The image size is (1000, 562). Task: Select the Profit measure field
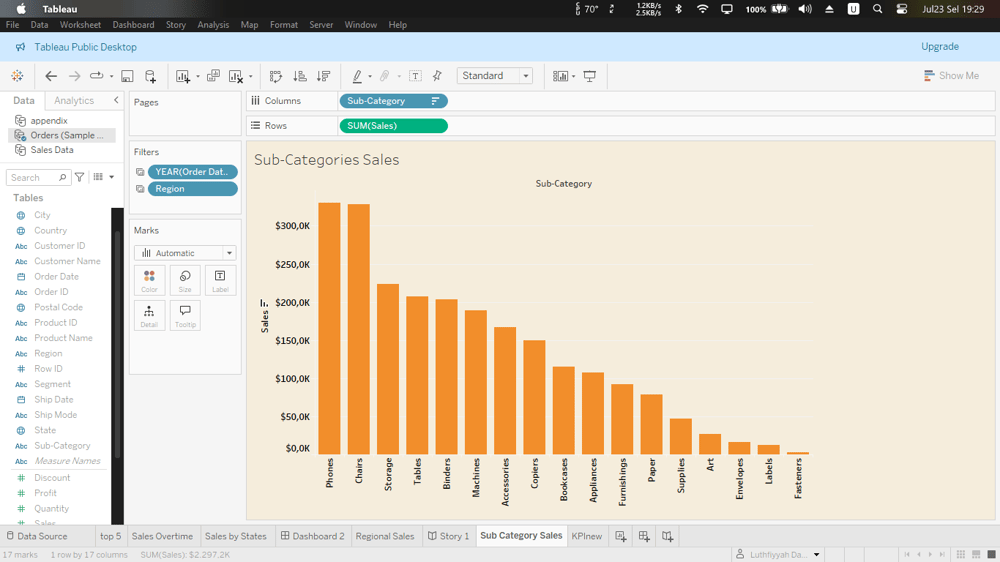coord(45,493)
